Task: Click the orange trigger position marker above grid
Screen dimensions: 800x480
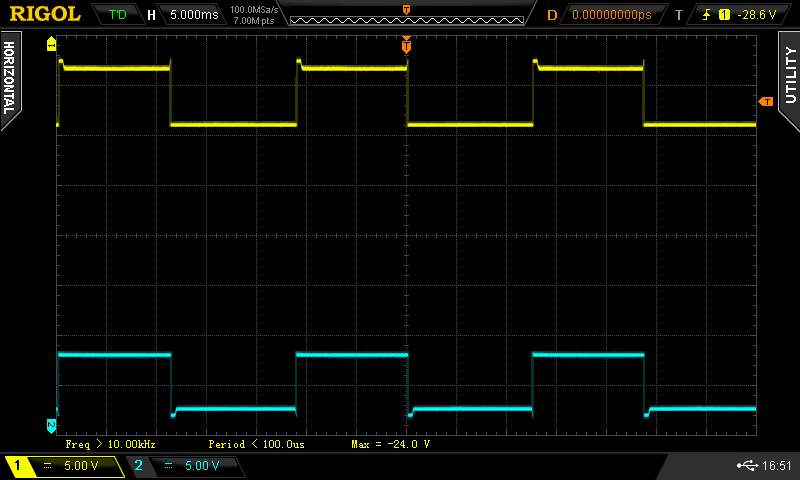Action: point(406,44)
